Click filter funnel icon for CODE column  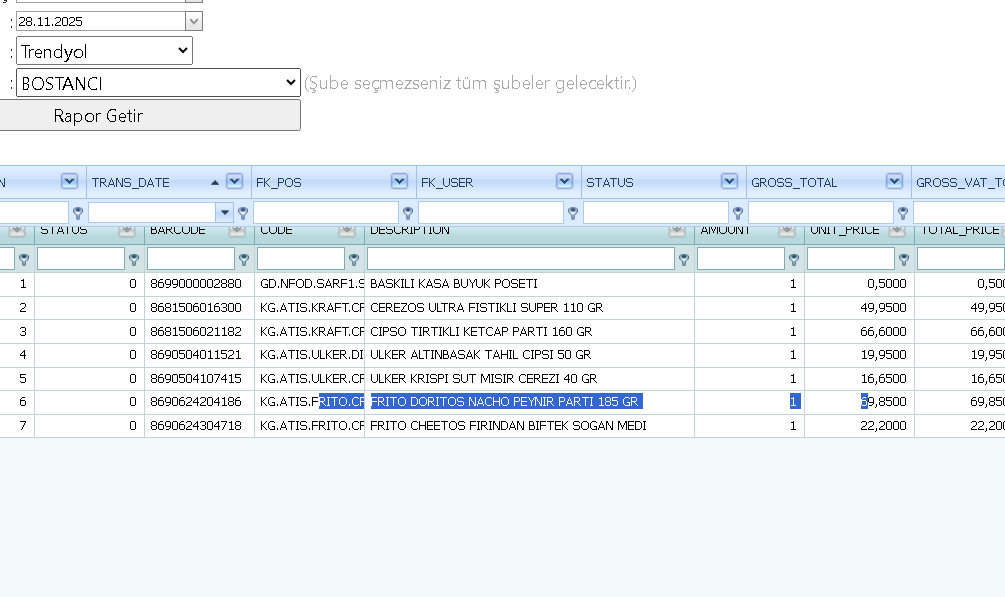click(354, 259)
